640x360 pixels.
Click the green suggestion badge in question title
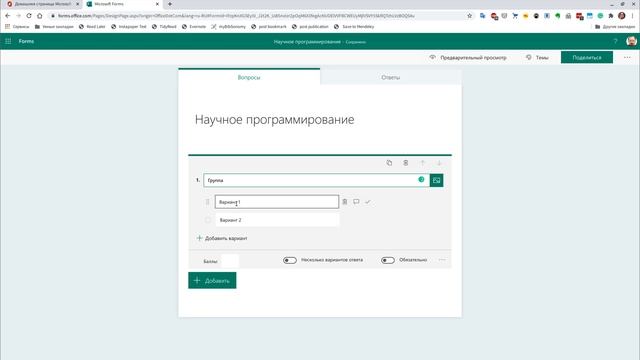pos(421,180)
